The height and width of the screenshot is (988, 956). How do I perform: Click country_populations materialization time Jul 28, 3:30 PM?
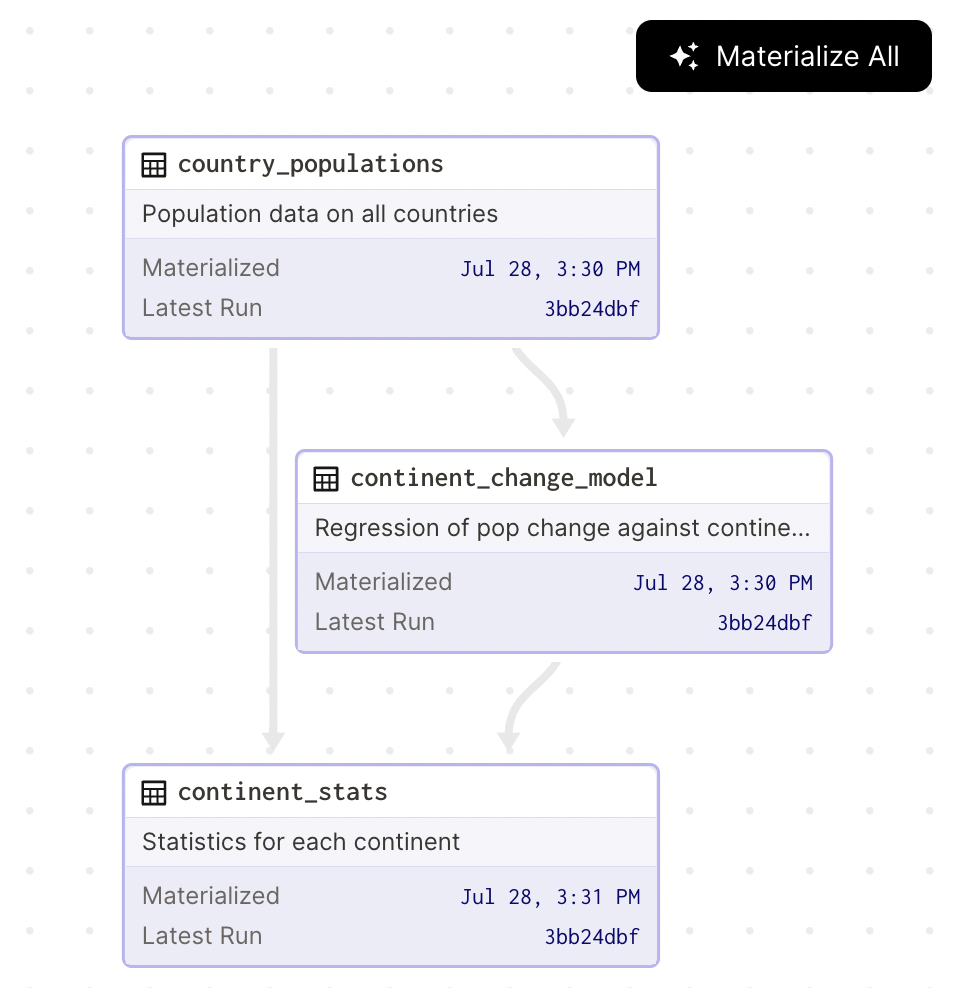point(550,269)
